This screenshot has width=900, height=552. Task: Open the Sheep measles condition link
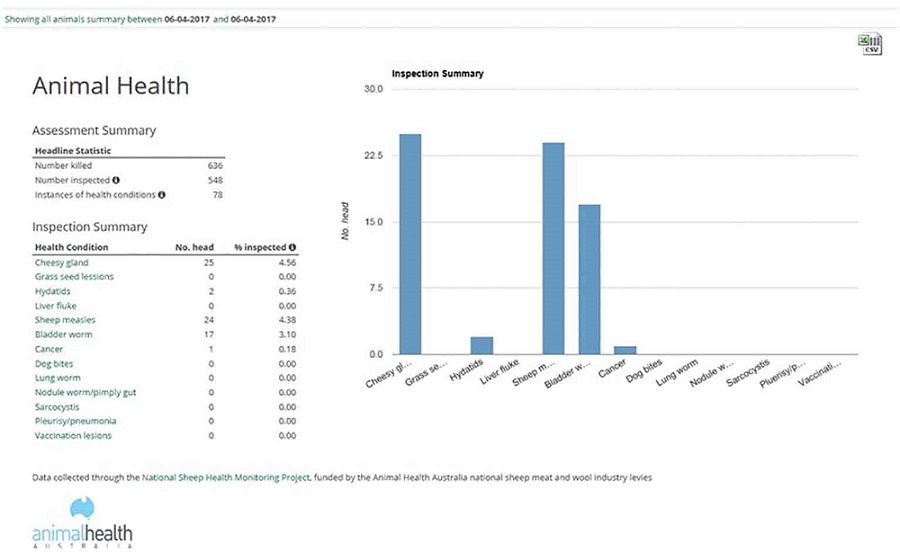click(x=65, y=320)
